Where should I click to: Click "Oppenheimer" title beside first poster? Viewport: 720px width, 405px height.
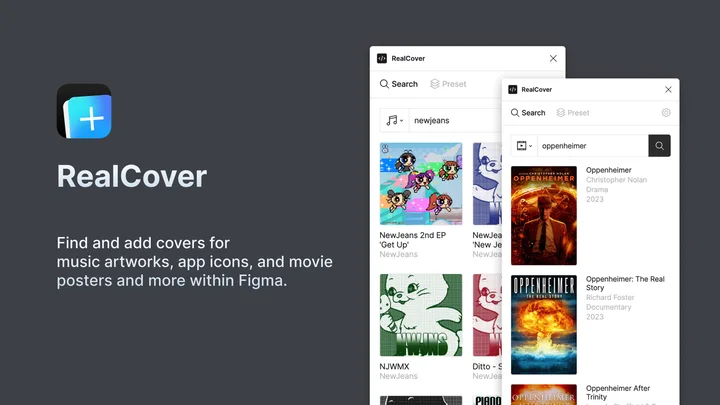tap(608, 170)
